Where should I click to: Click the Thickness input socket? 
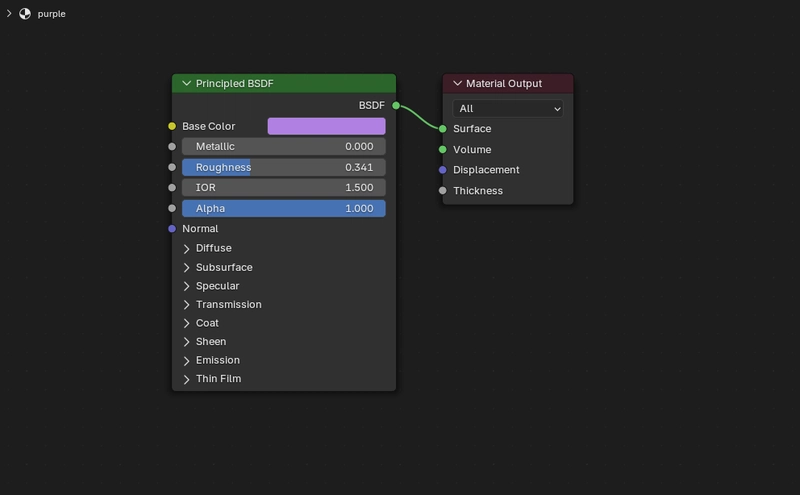click(x=442, y=191)
